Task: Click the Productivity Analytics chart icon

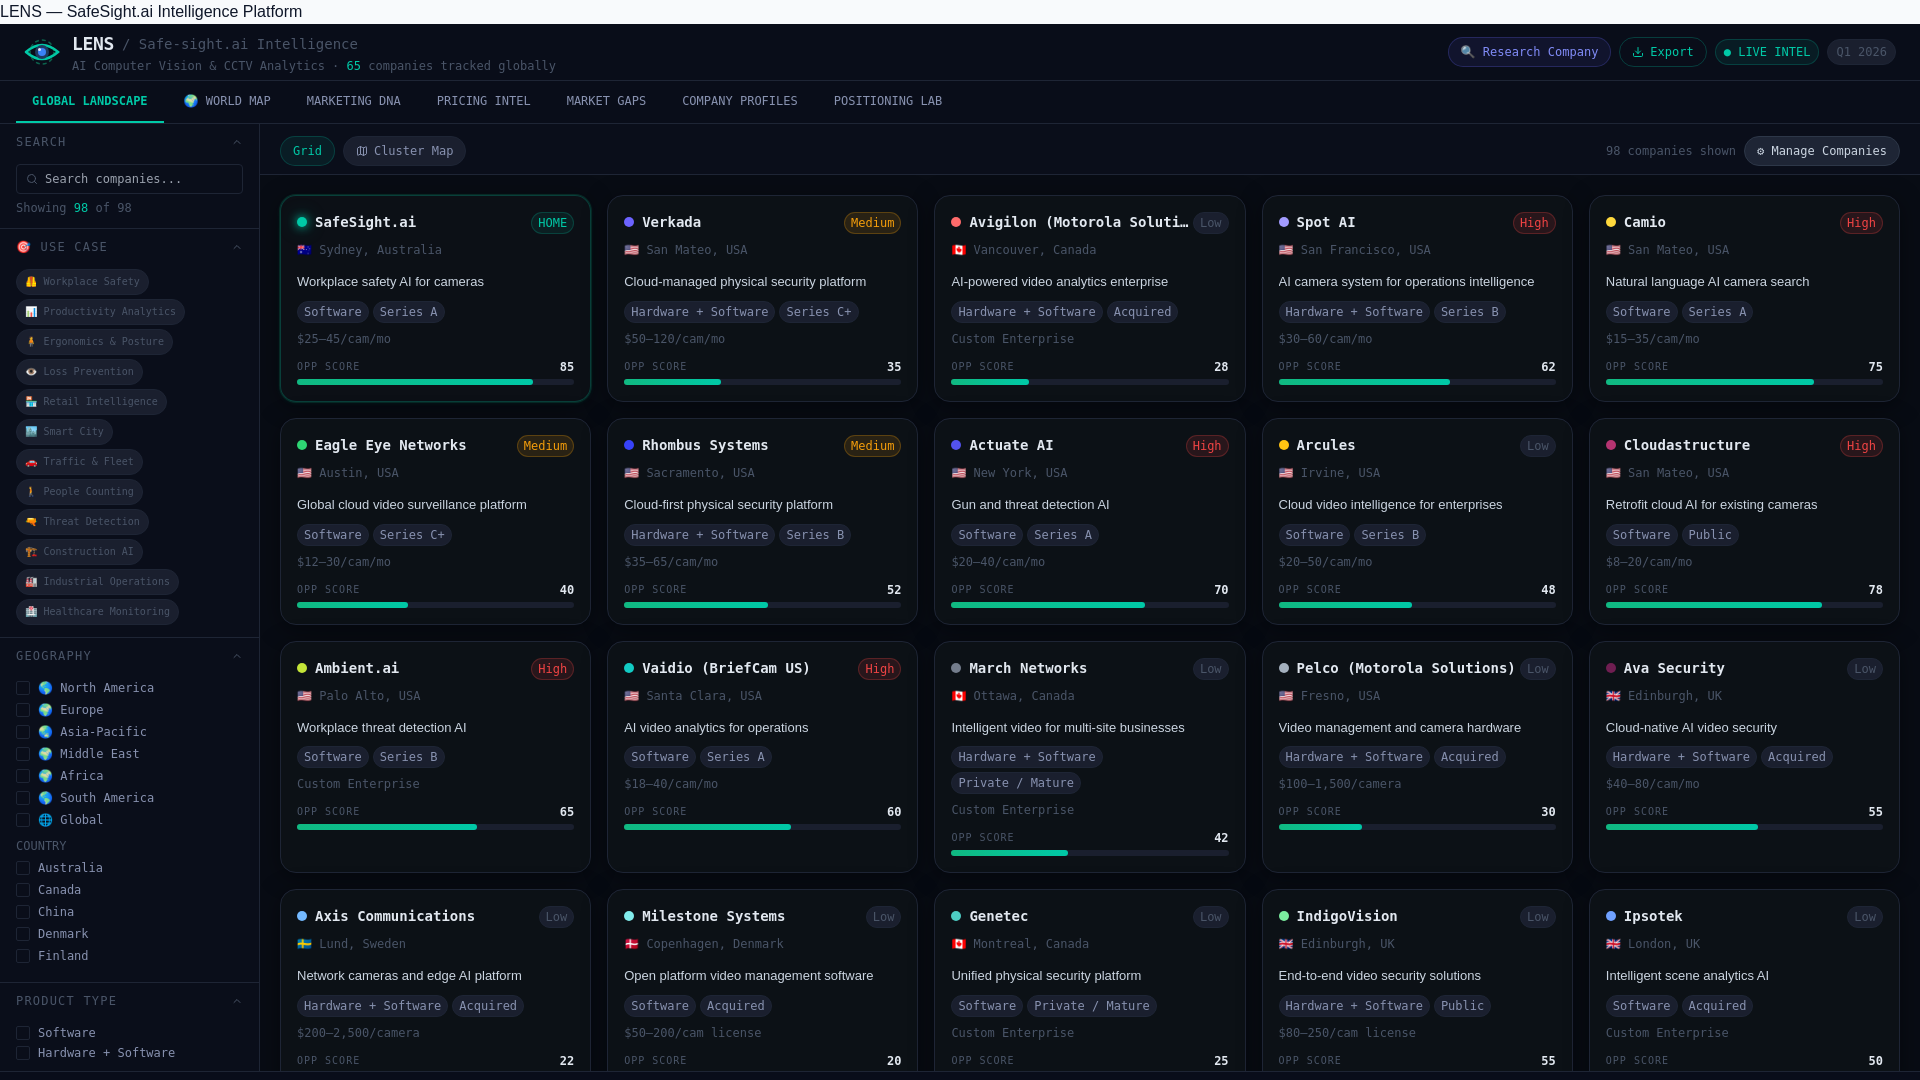Action: point(31,312)
